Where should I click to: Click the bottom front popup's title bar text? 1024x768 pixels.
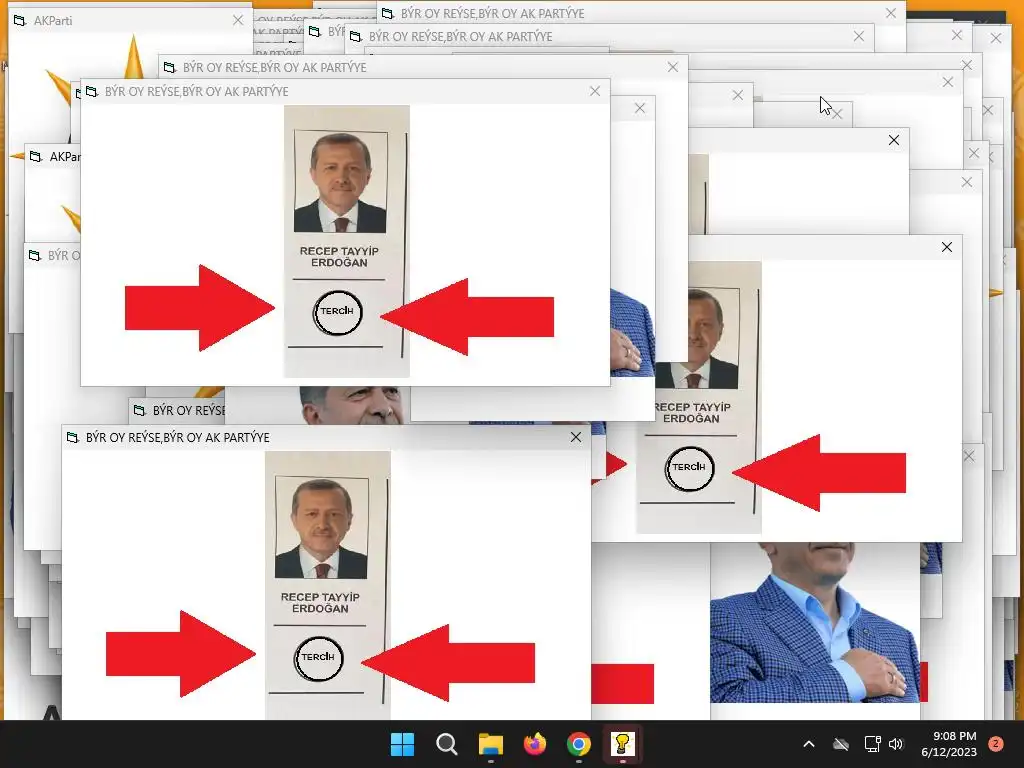click(x=178, y=438)
